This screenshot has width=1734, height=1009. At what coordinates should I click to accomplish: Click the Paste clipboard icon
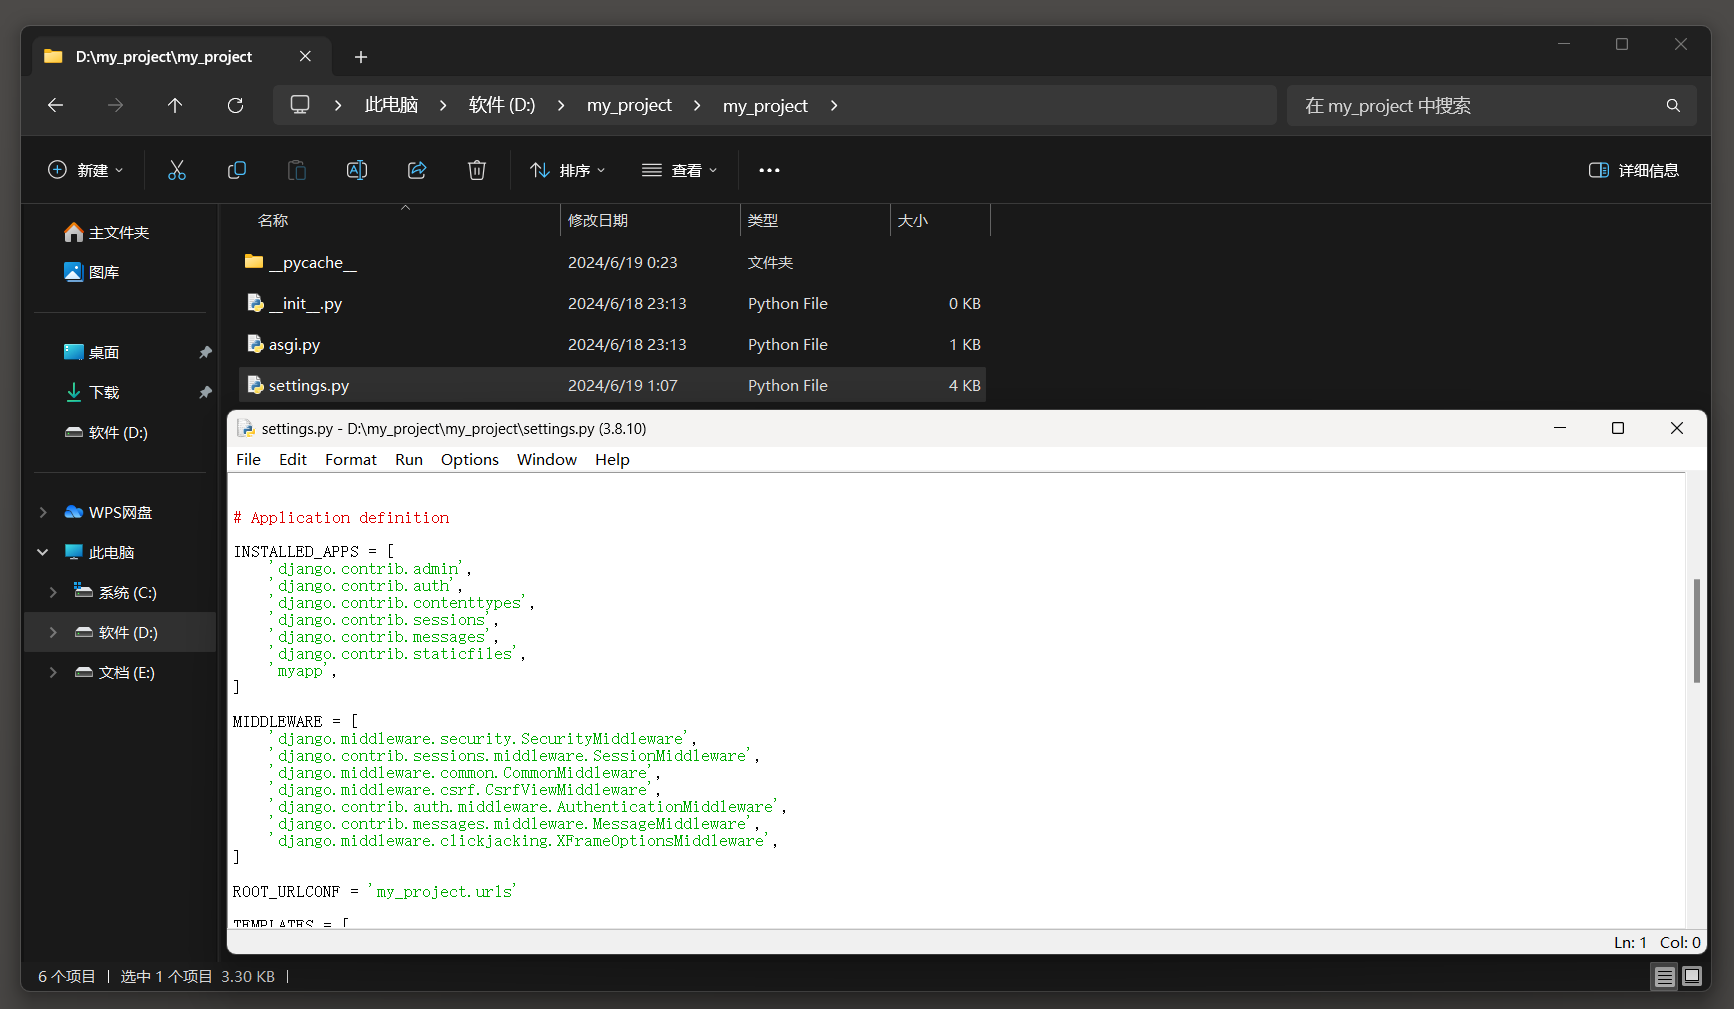click(297, 170)
